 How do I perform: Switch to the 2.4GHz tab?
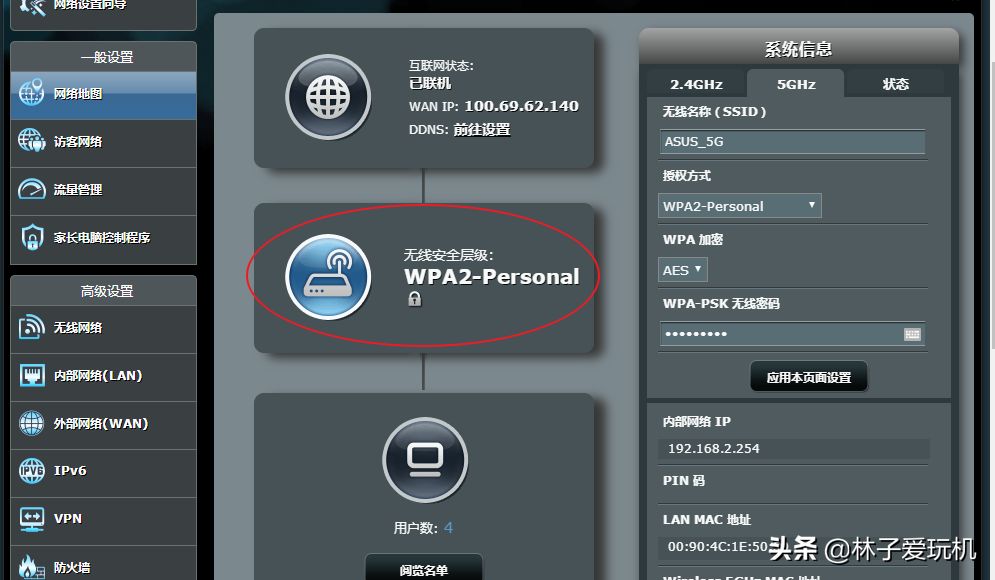(697, 84)
